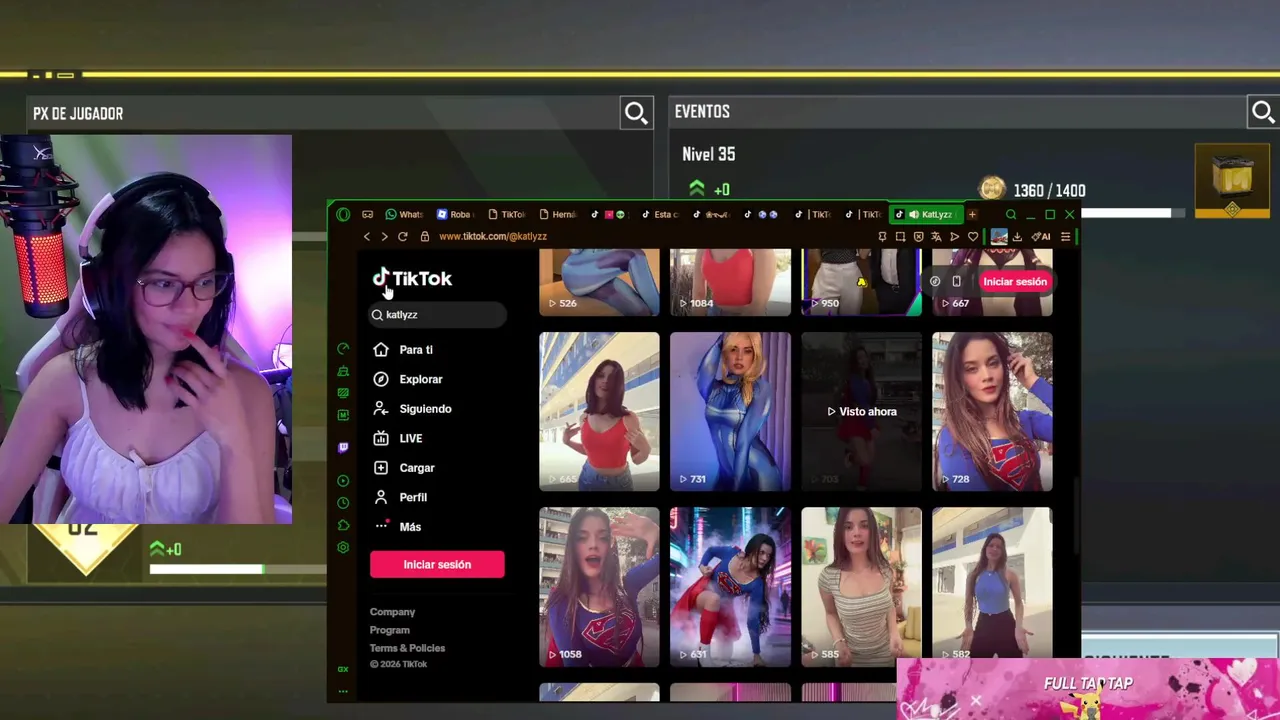This screenshot has height=720, width=1280.
Task: Open browser downloads icon
Action: (x=1017, y=236)
